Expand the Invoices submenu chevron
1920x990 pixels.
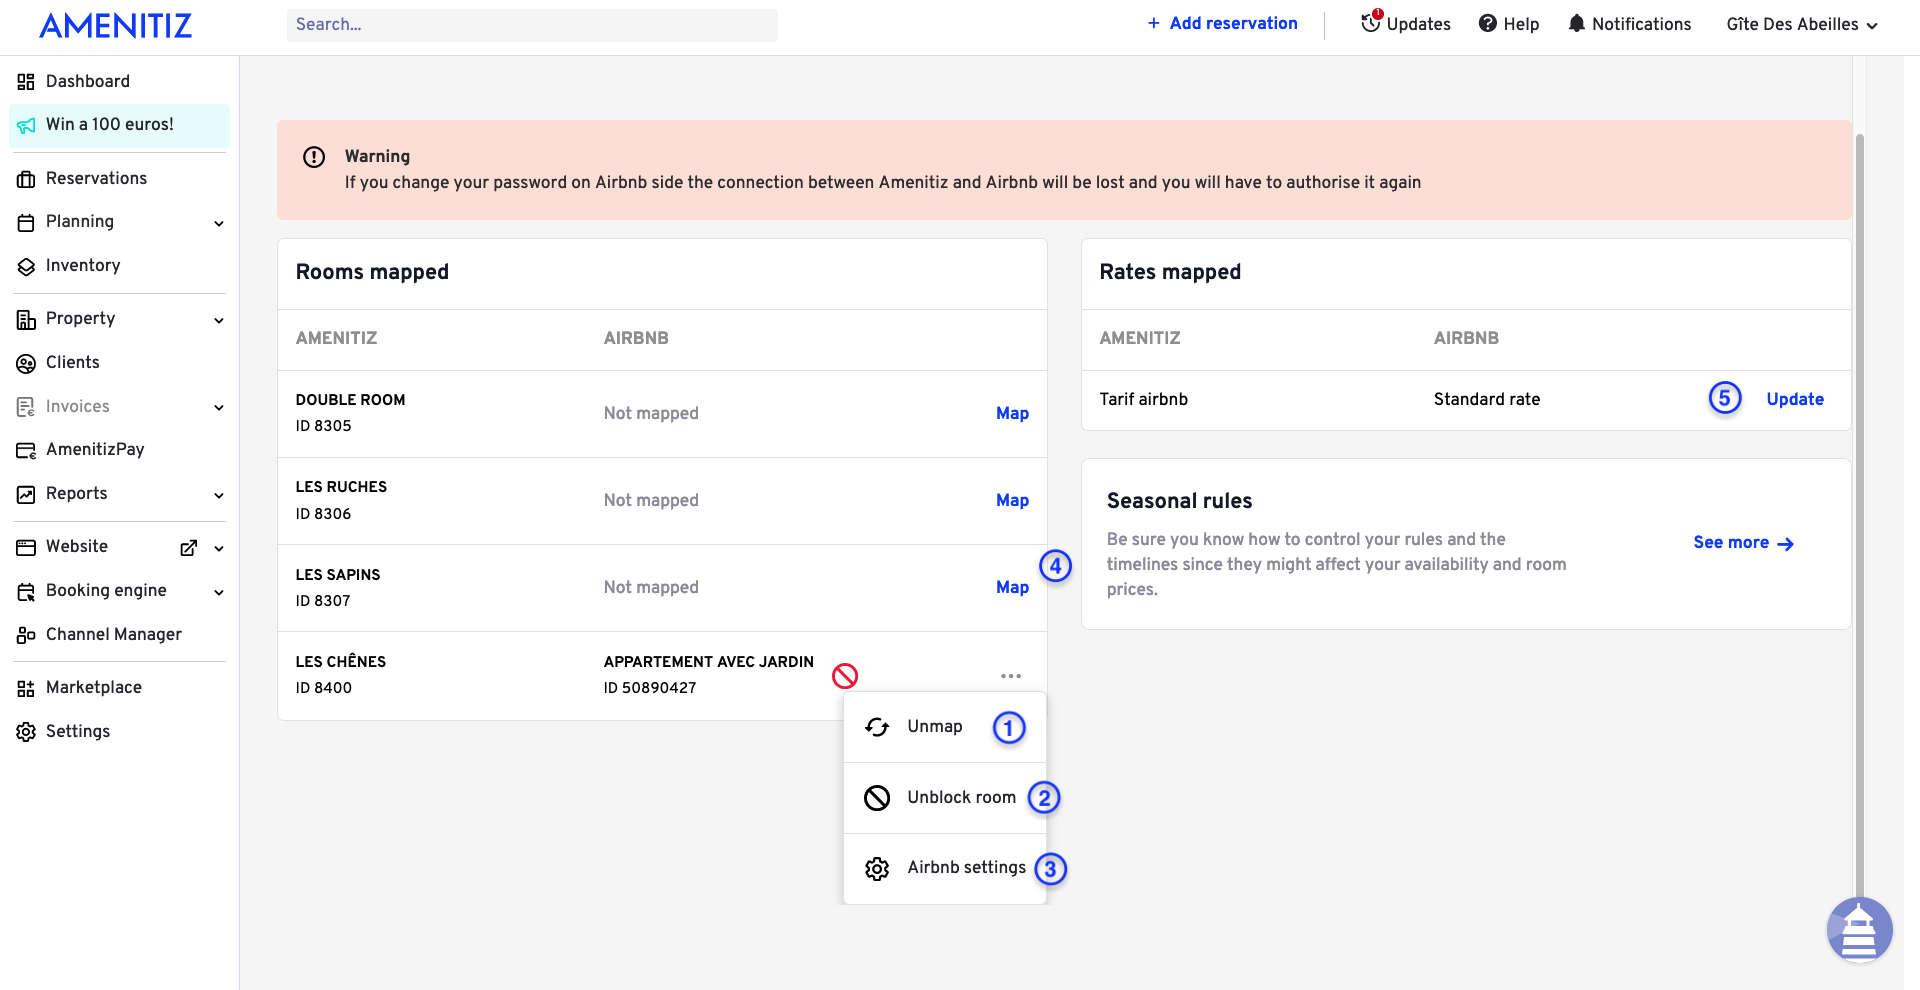pos(219,407)
